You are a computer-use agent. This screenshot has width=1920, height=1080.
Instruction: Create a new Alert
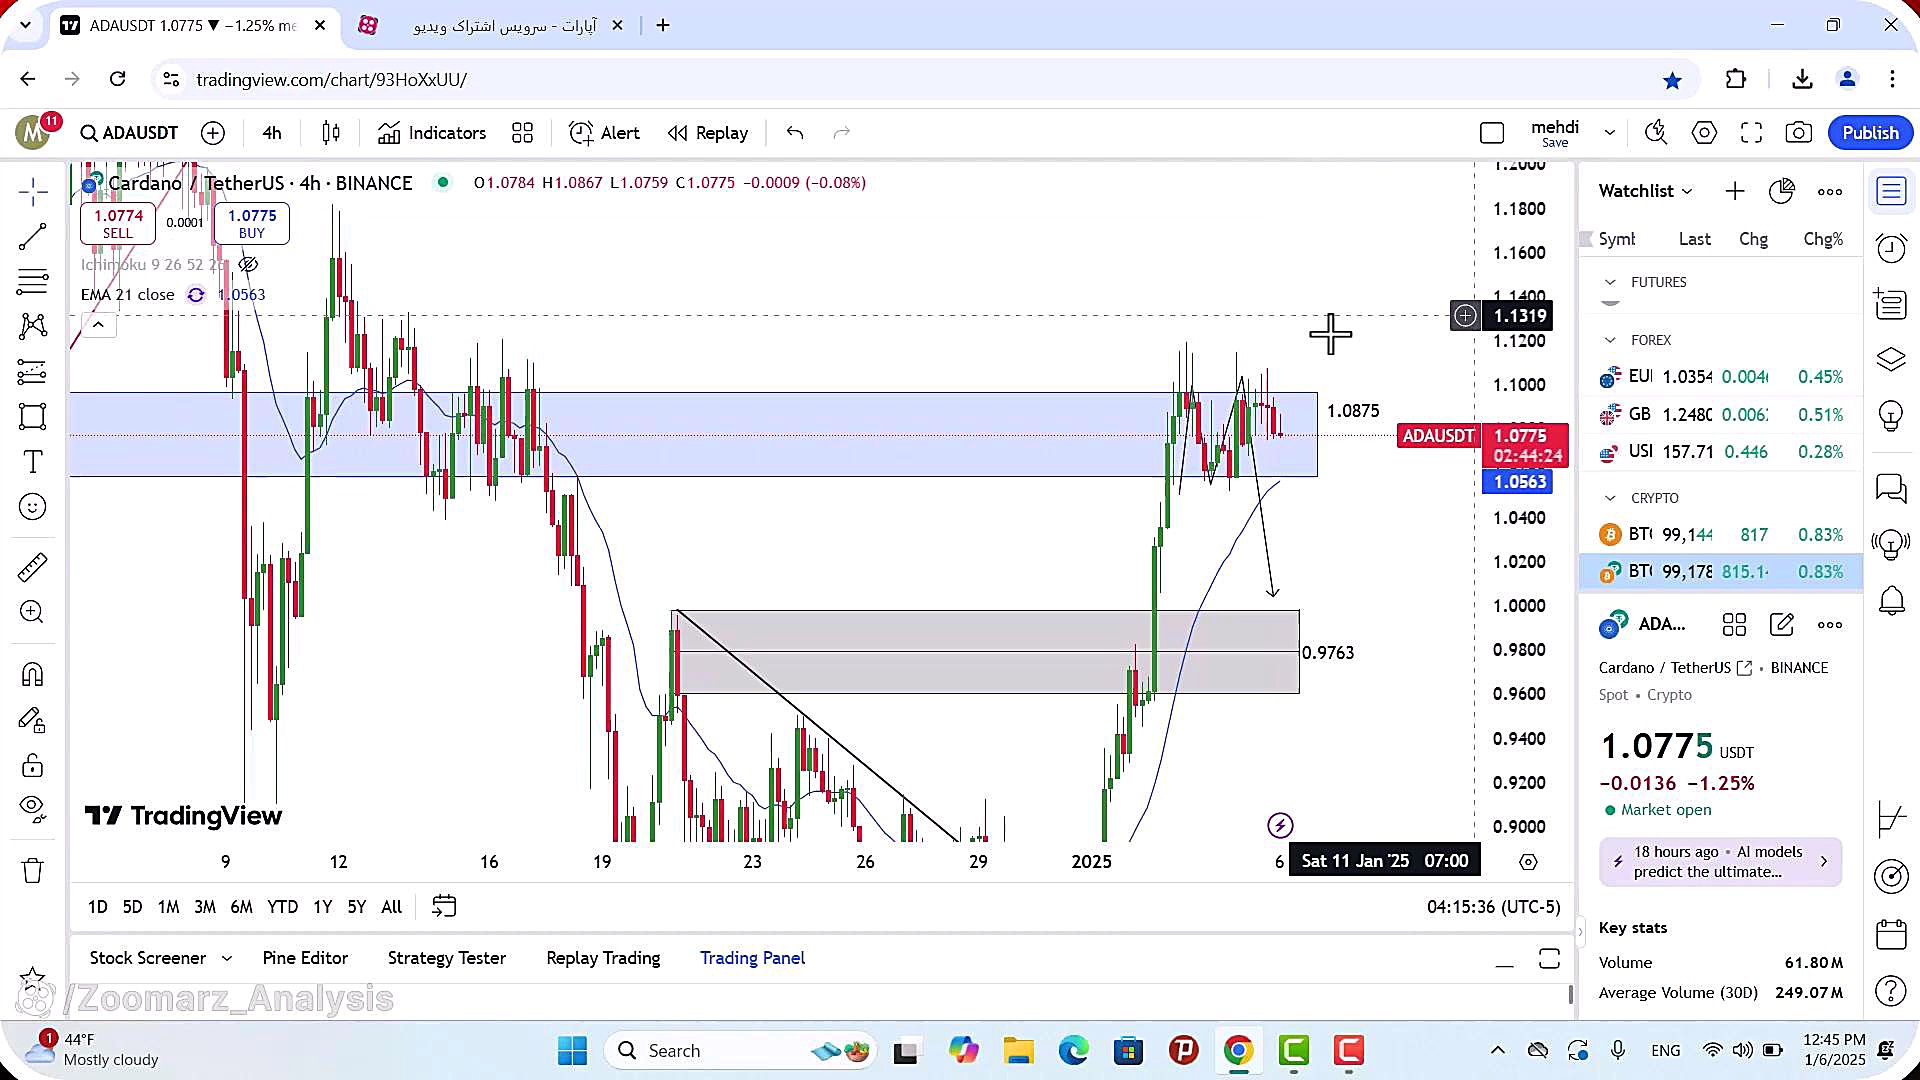click(x=604, y=133)
